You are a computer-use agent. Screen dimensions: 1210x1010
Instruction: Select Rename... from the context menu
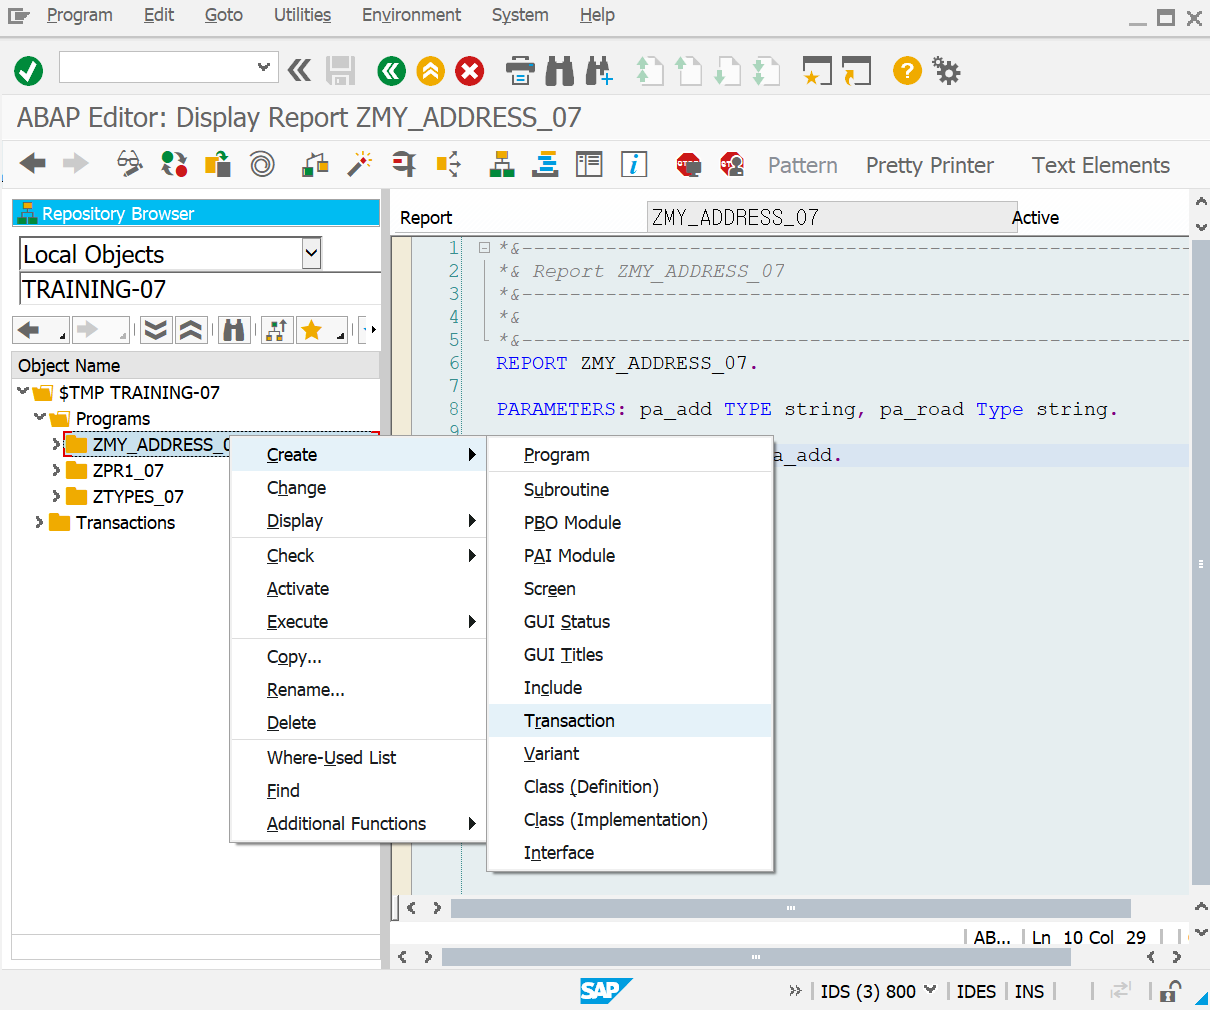[358, 690]
